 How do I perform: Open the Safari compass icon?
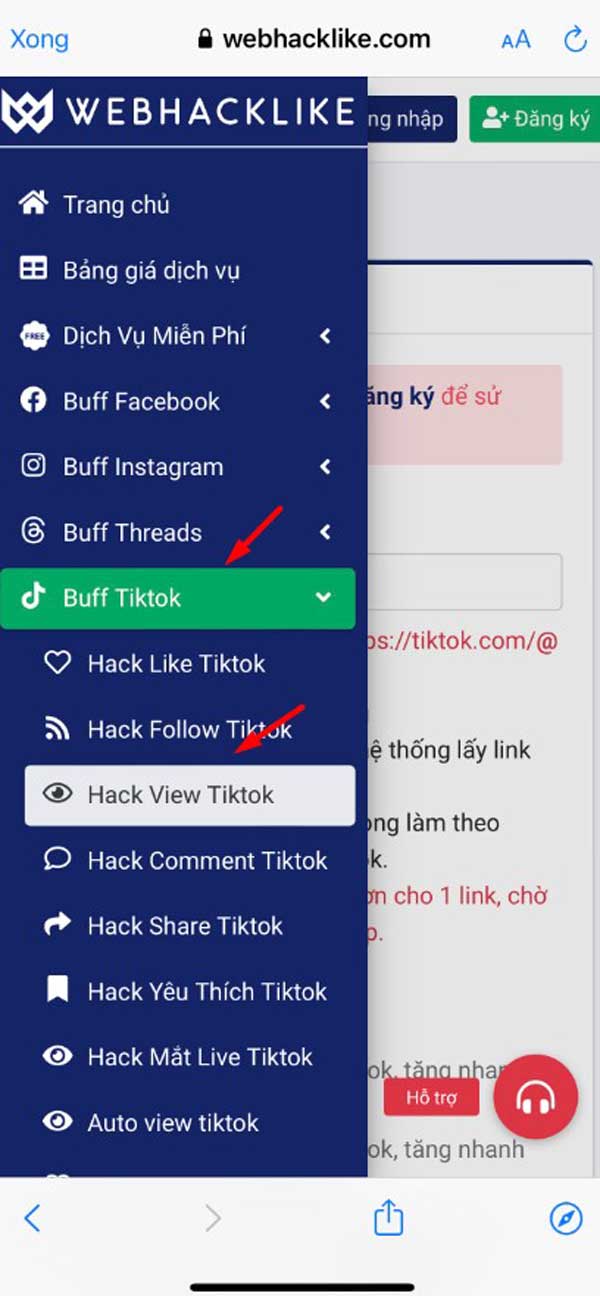566,1218
